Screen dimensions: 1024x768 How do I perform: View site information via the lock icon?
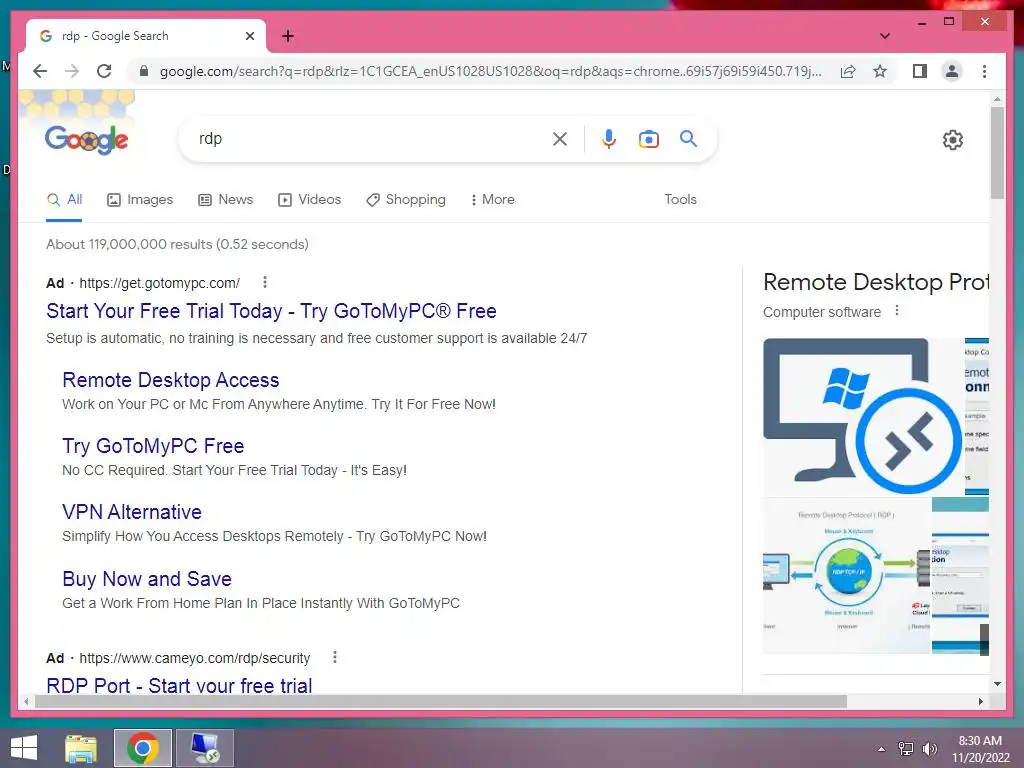pyautogui.click(x=144, y=71)
